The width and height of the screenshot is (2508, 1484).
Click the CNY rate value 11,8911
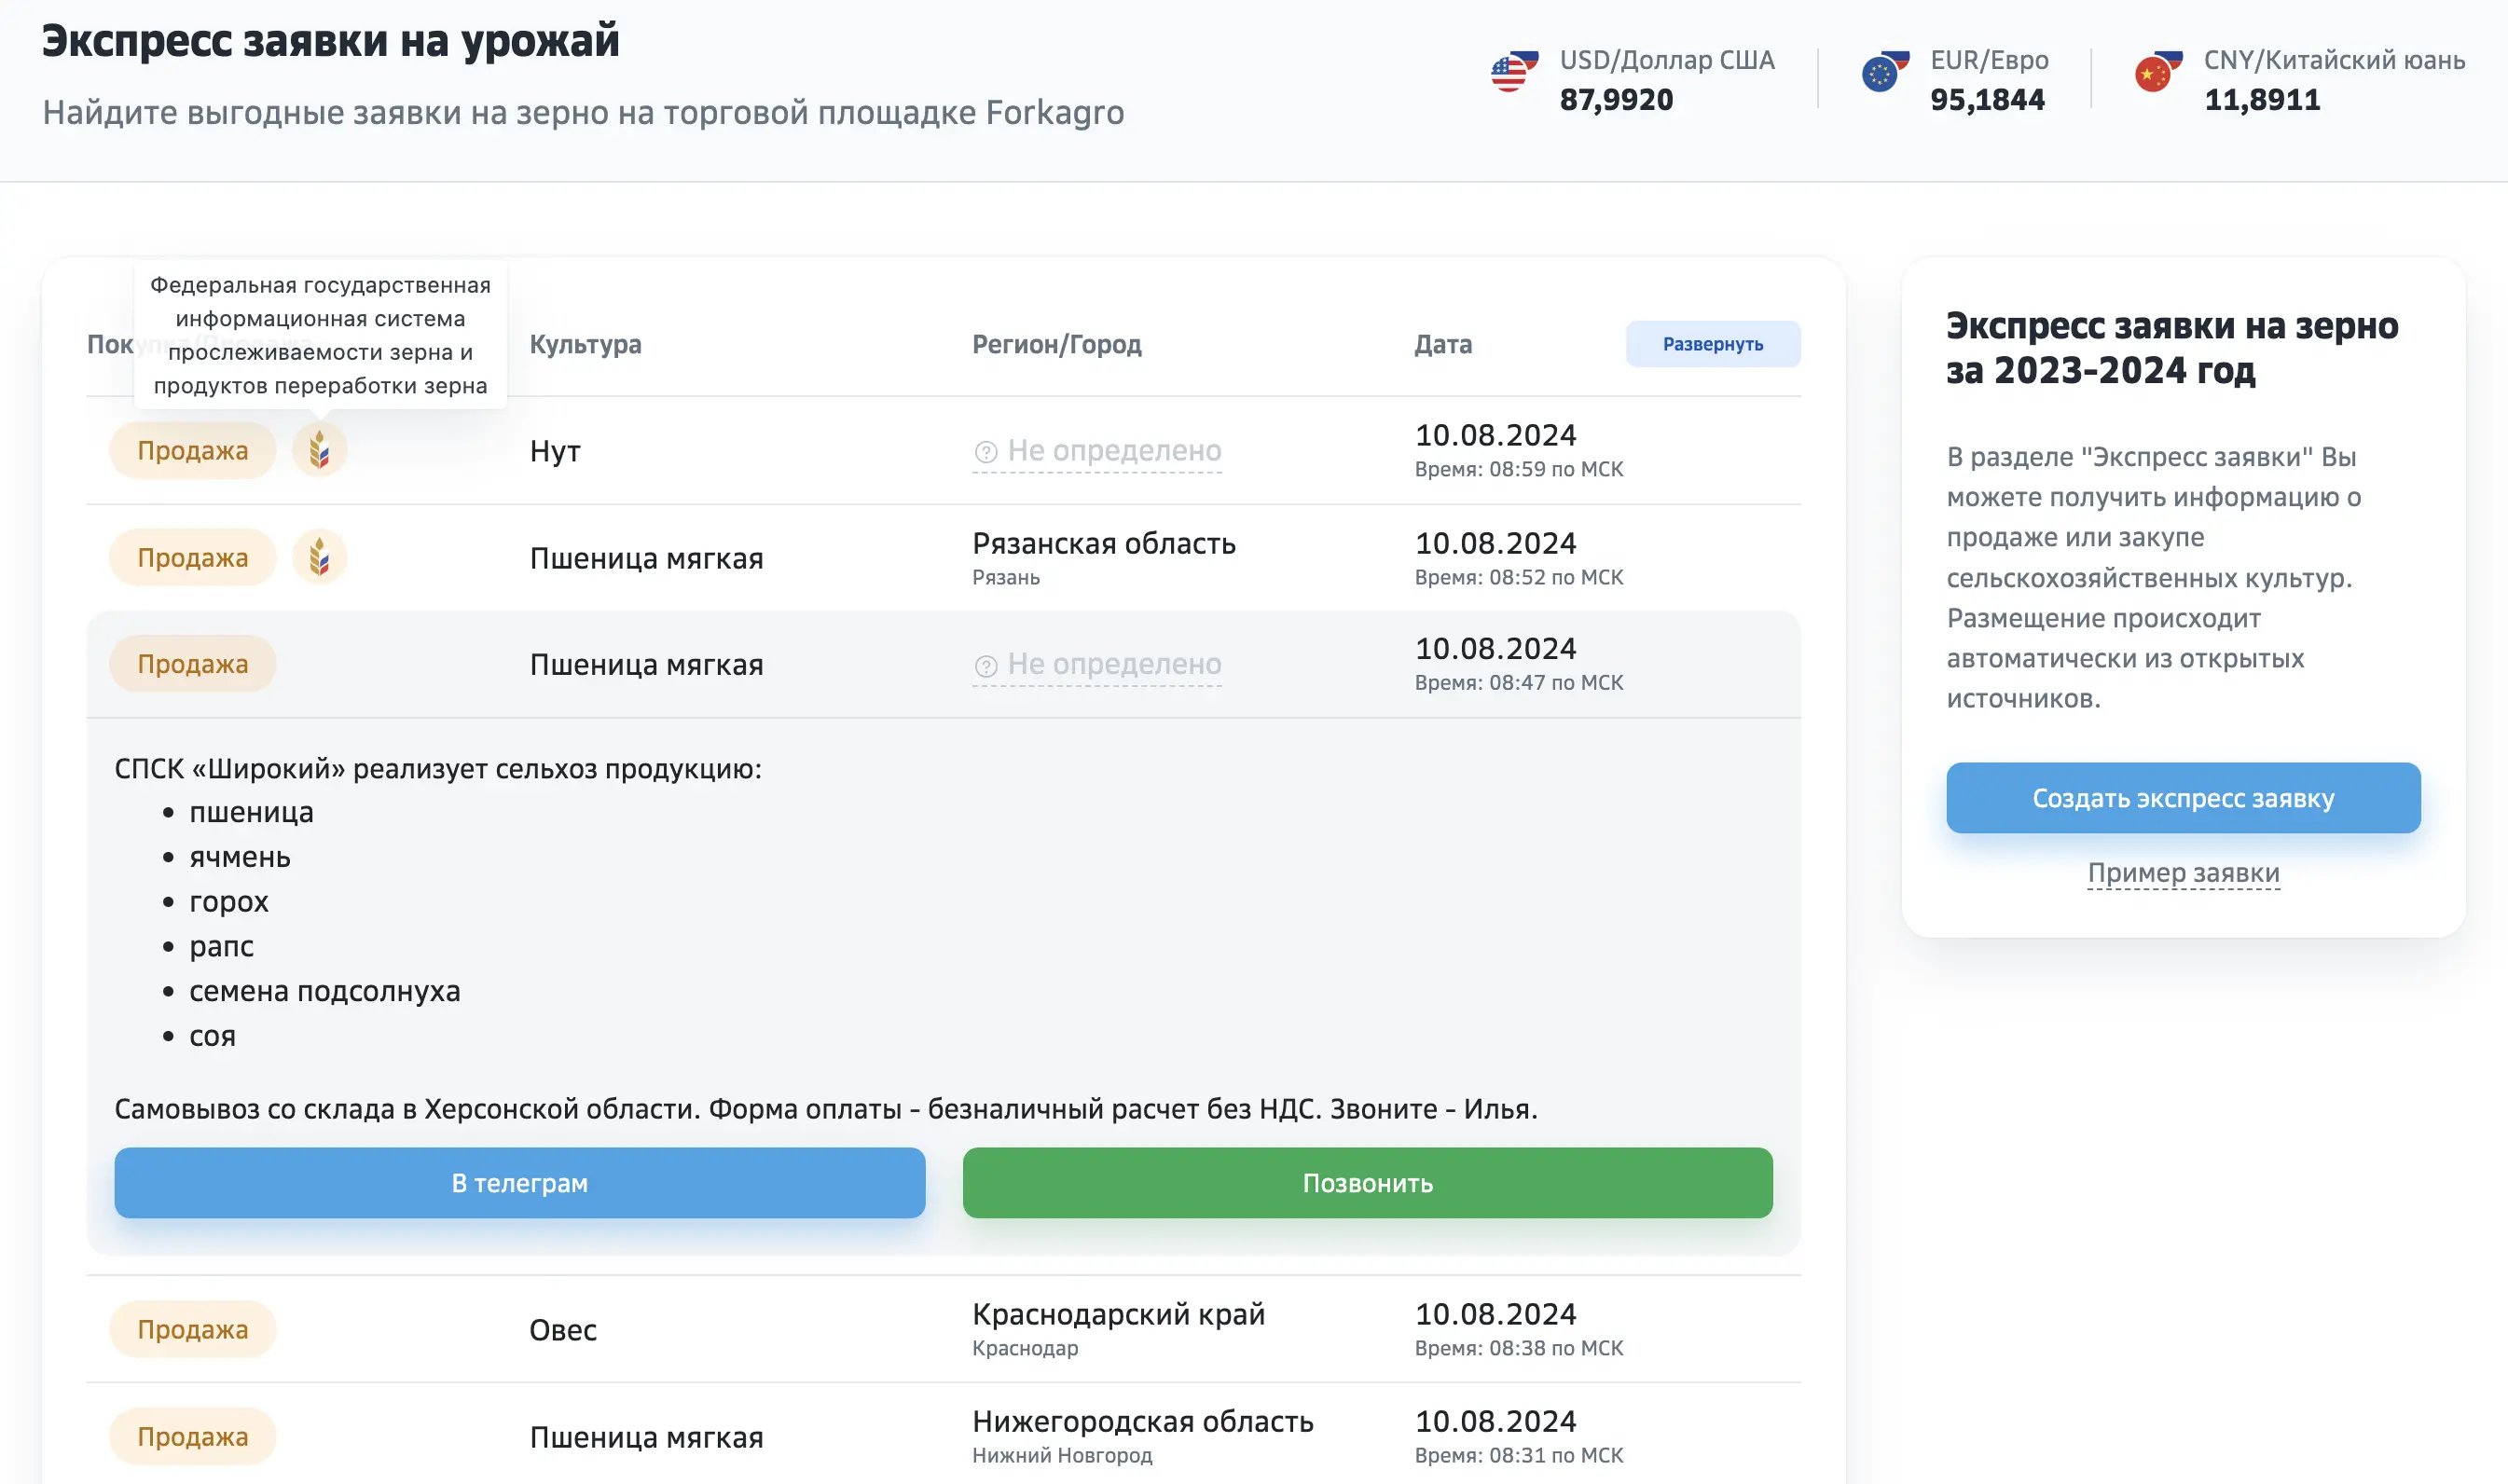(2262, 99)
